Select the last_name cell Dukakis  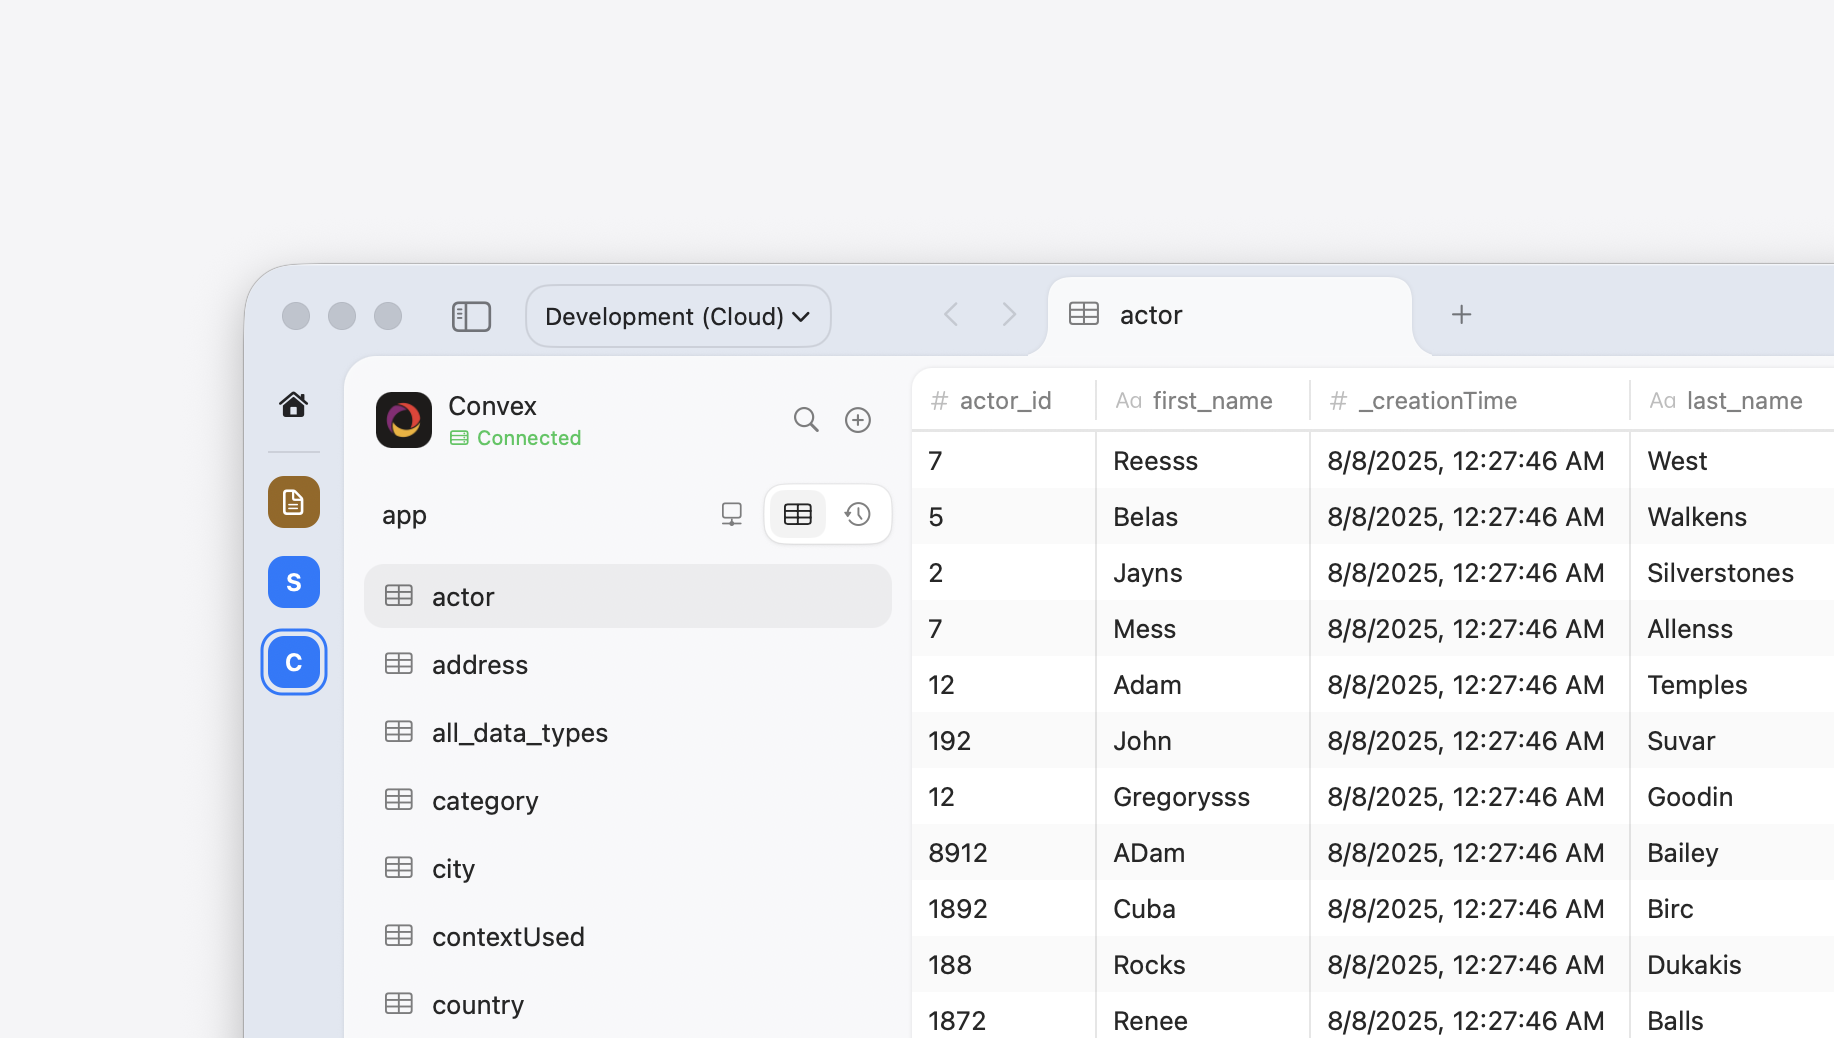point(1733,965)
